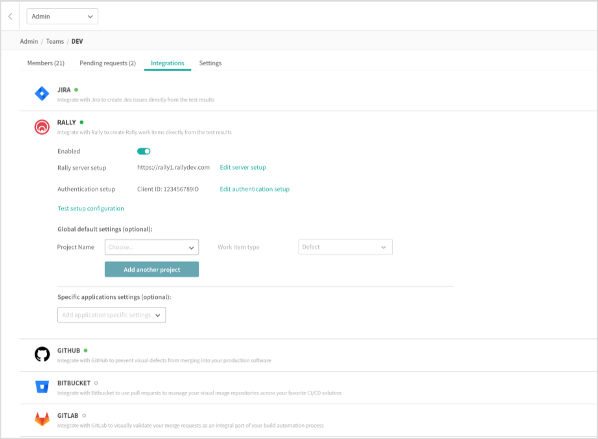The image size is (598, 439).
Task: Expand the Project Name Choose dropdown
Action: [x=152, y=247]
